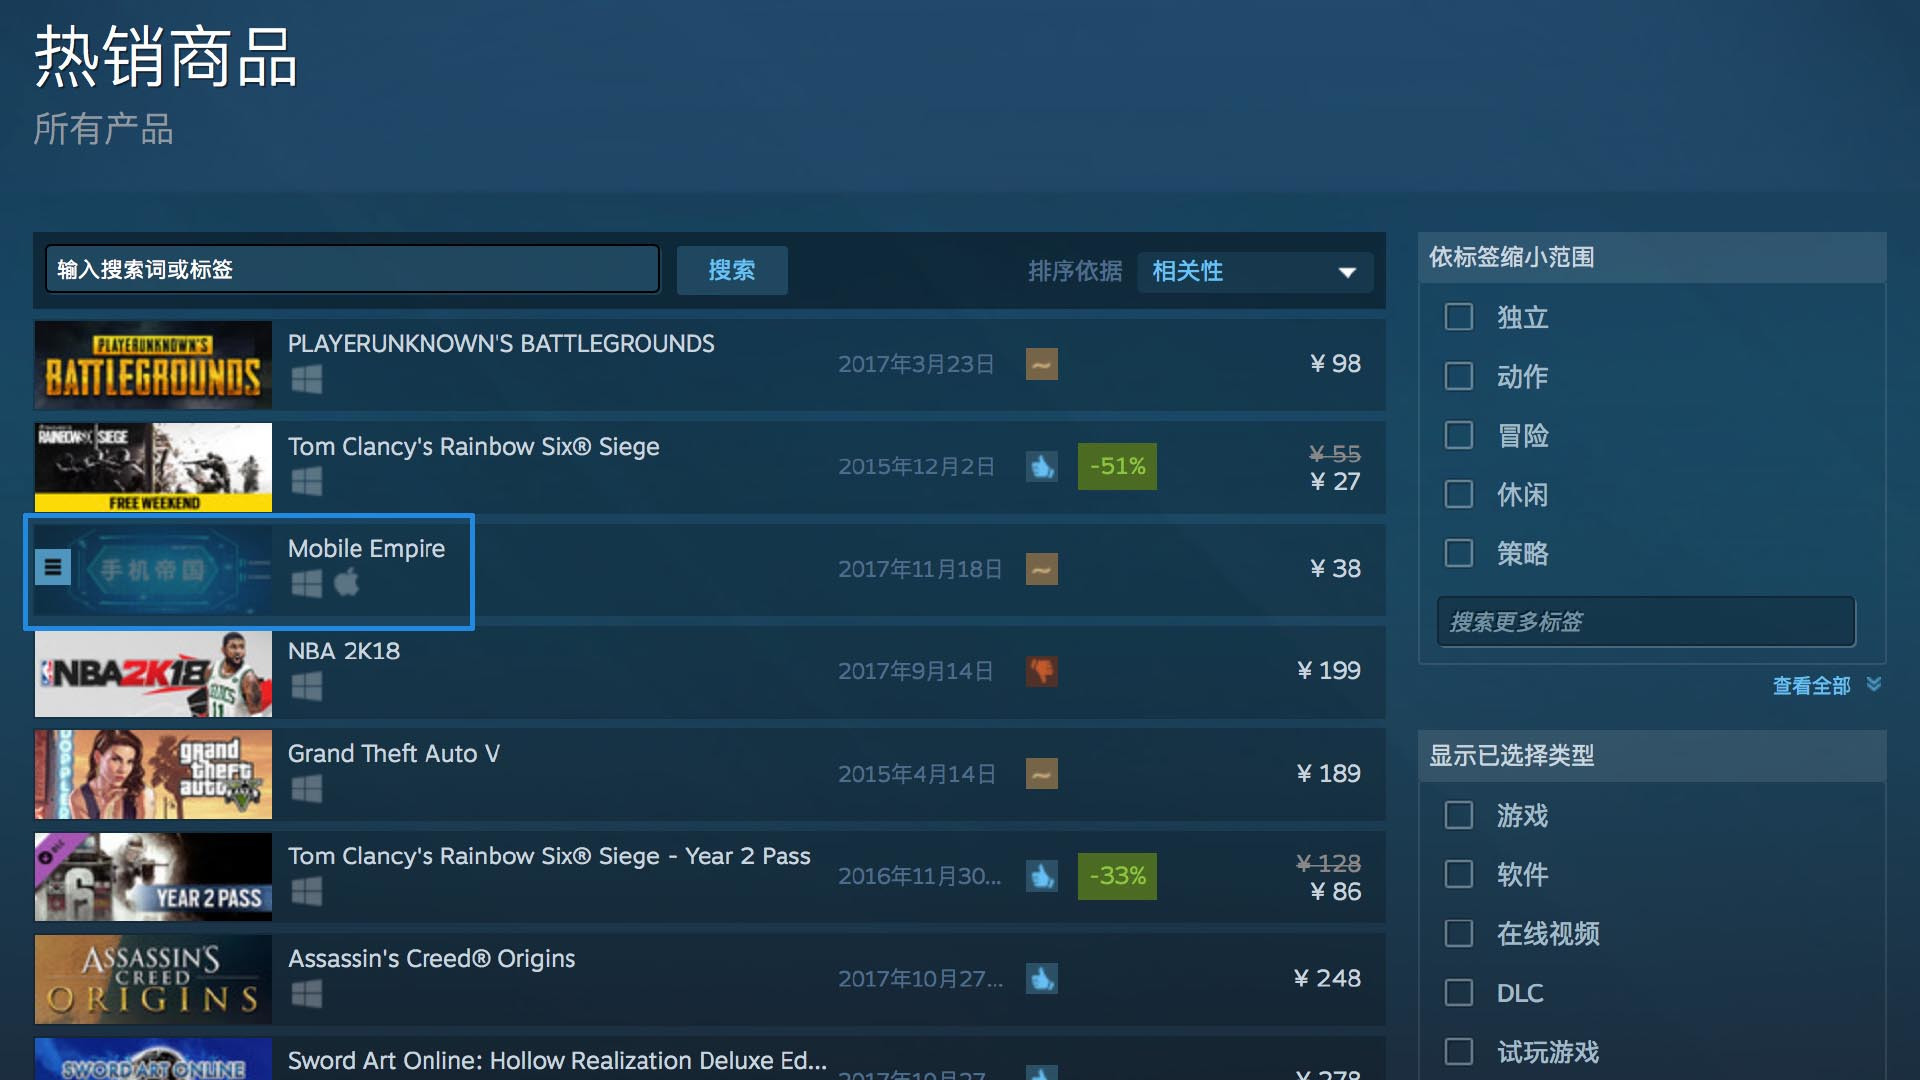
Task: Check the 冒险 tag filter
Action: pos(1459,435)
